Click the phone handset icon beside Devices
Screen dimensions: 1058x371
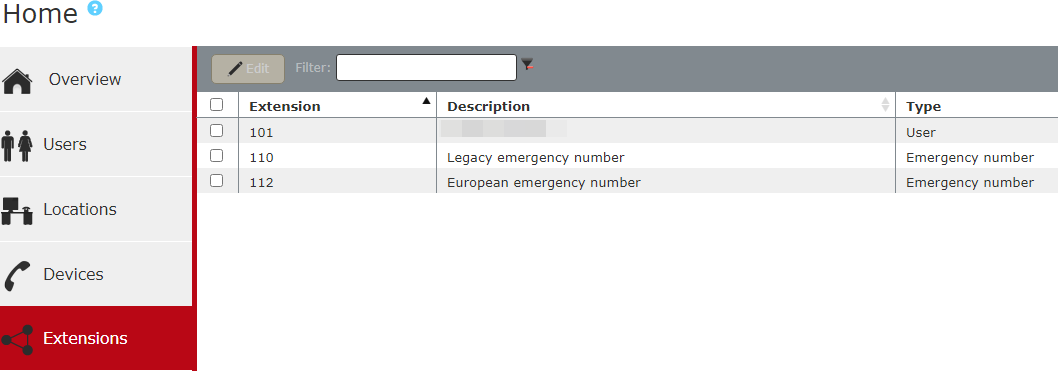(17, 276)
